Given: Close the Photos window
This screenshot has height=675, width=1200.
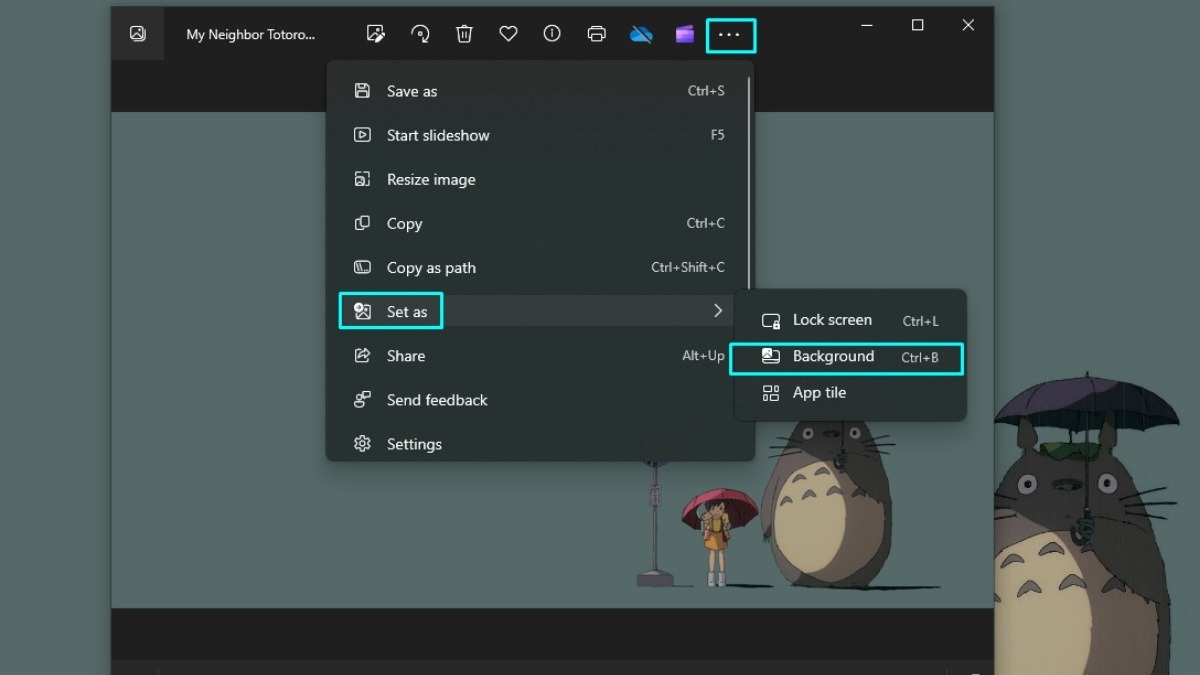Looking at the screenshot, I should [x=968, y=25].
